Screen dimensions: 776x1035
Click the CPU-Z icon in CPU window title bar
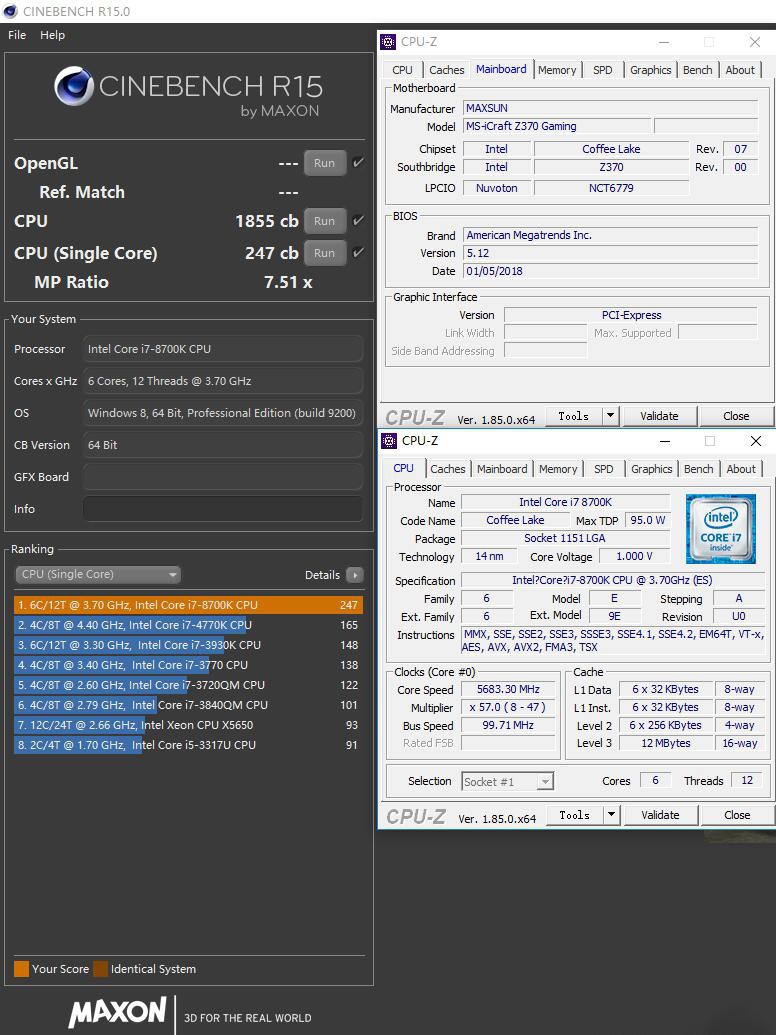tap(389, 441)
